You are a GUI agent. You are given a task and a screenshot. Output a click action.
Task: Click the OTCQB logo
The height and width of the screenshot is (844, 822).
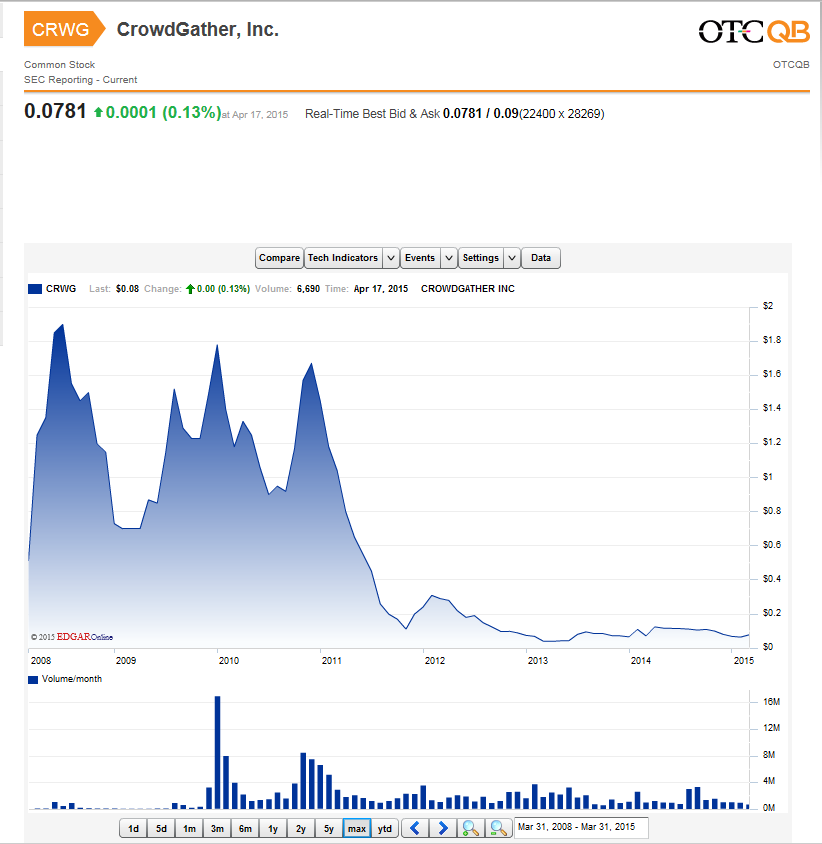click(x=753, y=33)
